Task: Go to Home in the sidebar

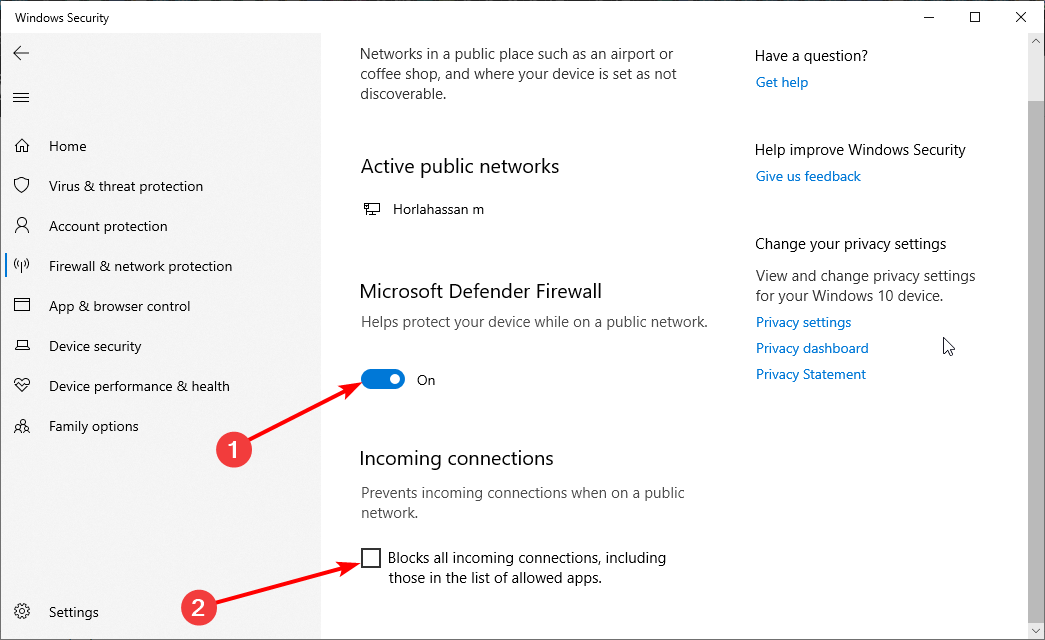Action: 67,146
